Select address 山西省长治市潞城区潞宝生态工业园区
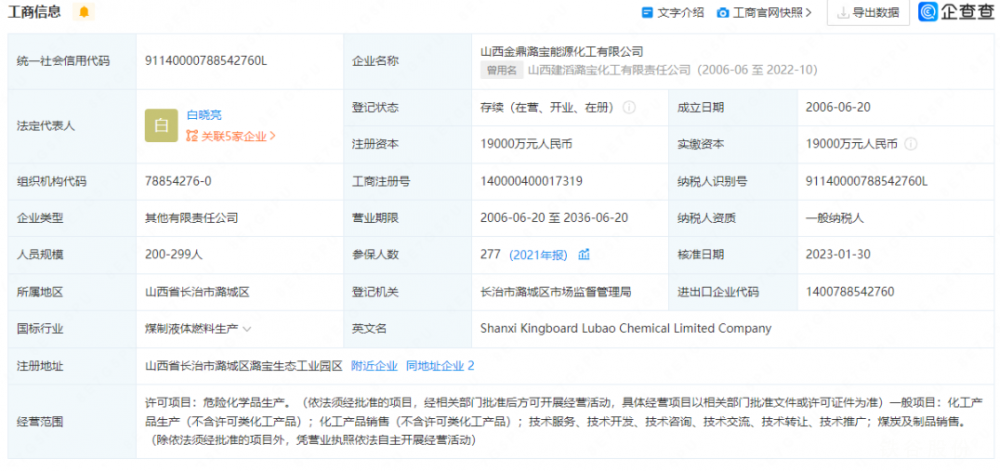Image resolution: width=1000 pixels, height=471 pixels. tap(244, 366)
